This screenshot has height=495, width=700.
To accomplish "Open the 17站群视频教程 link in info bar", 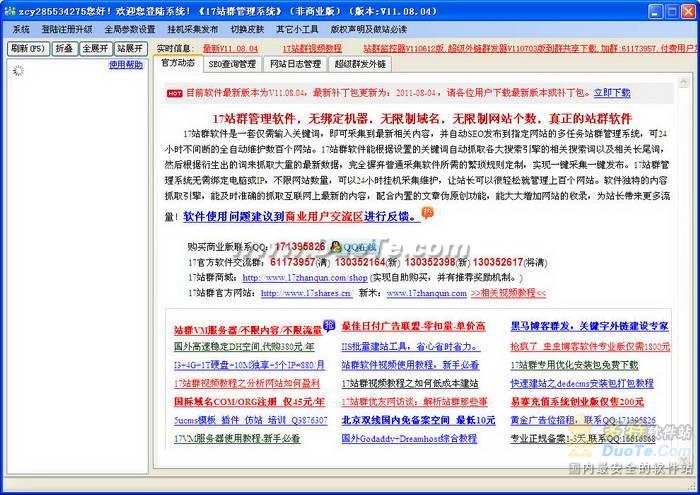I will (x=312, y=49).
